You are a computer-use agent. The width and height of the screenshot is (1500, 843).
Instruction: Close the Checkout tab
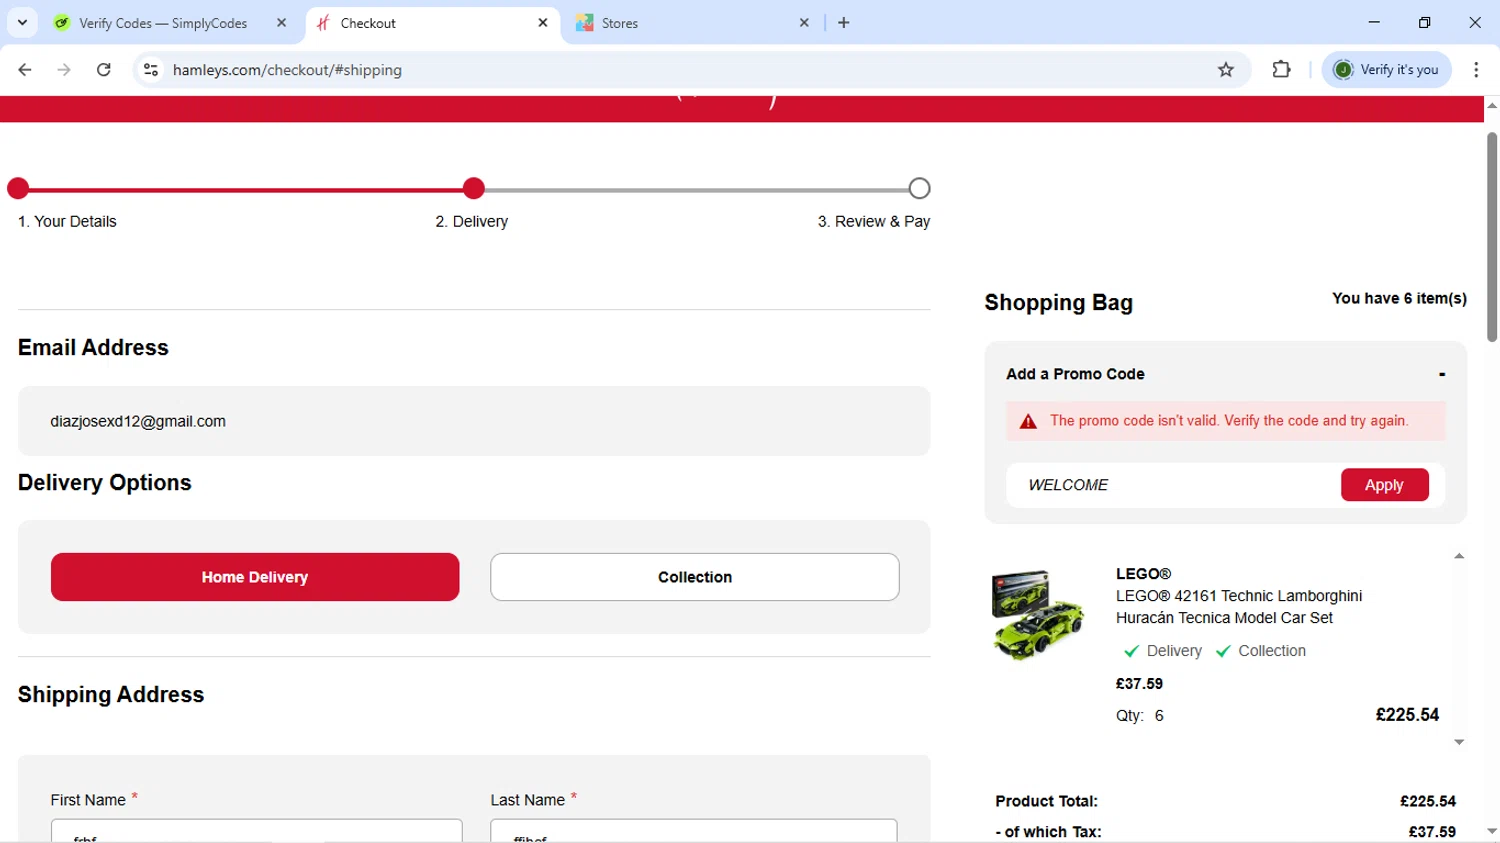(x=543, y=23)
